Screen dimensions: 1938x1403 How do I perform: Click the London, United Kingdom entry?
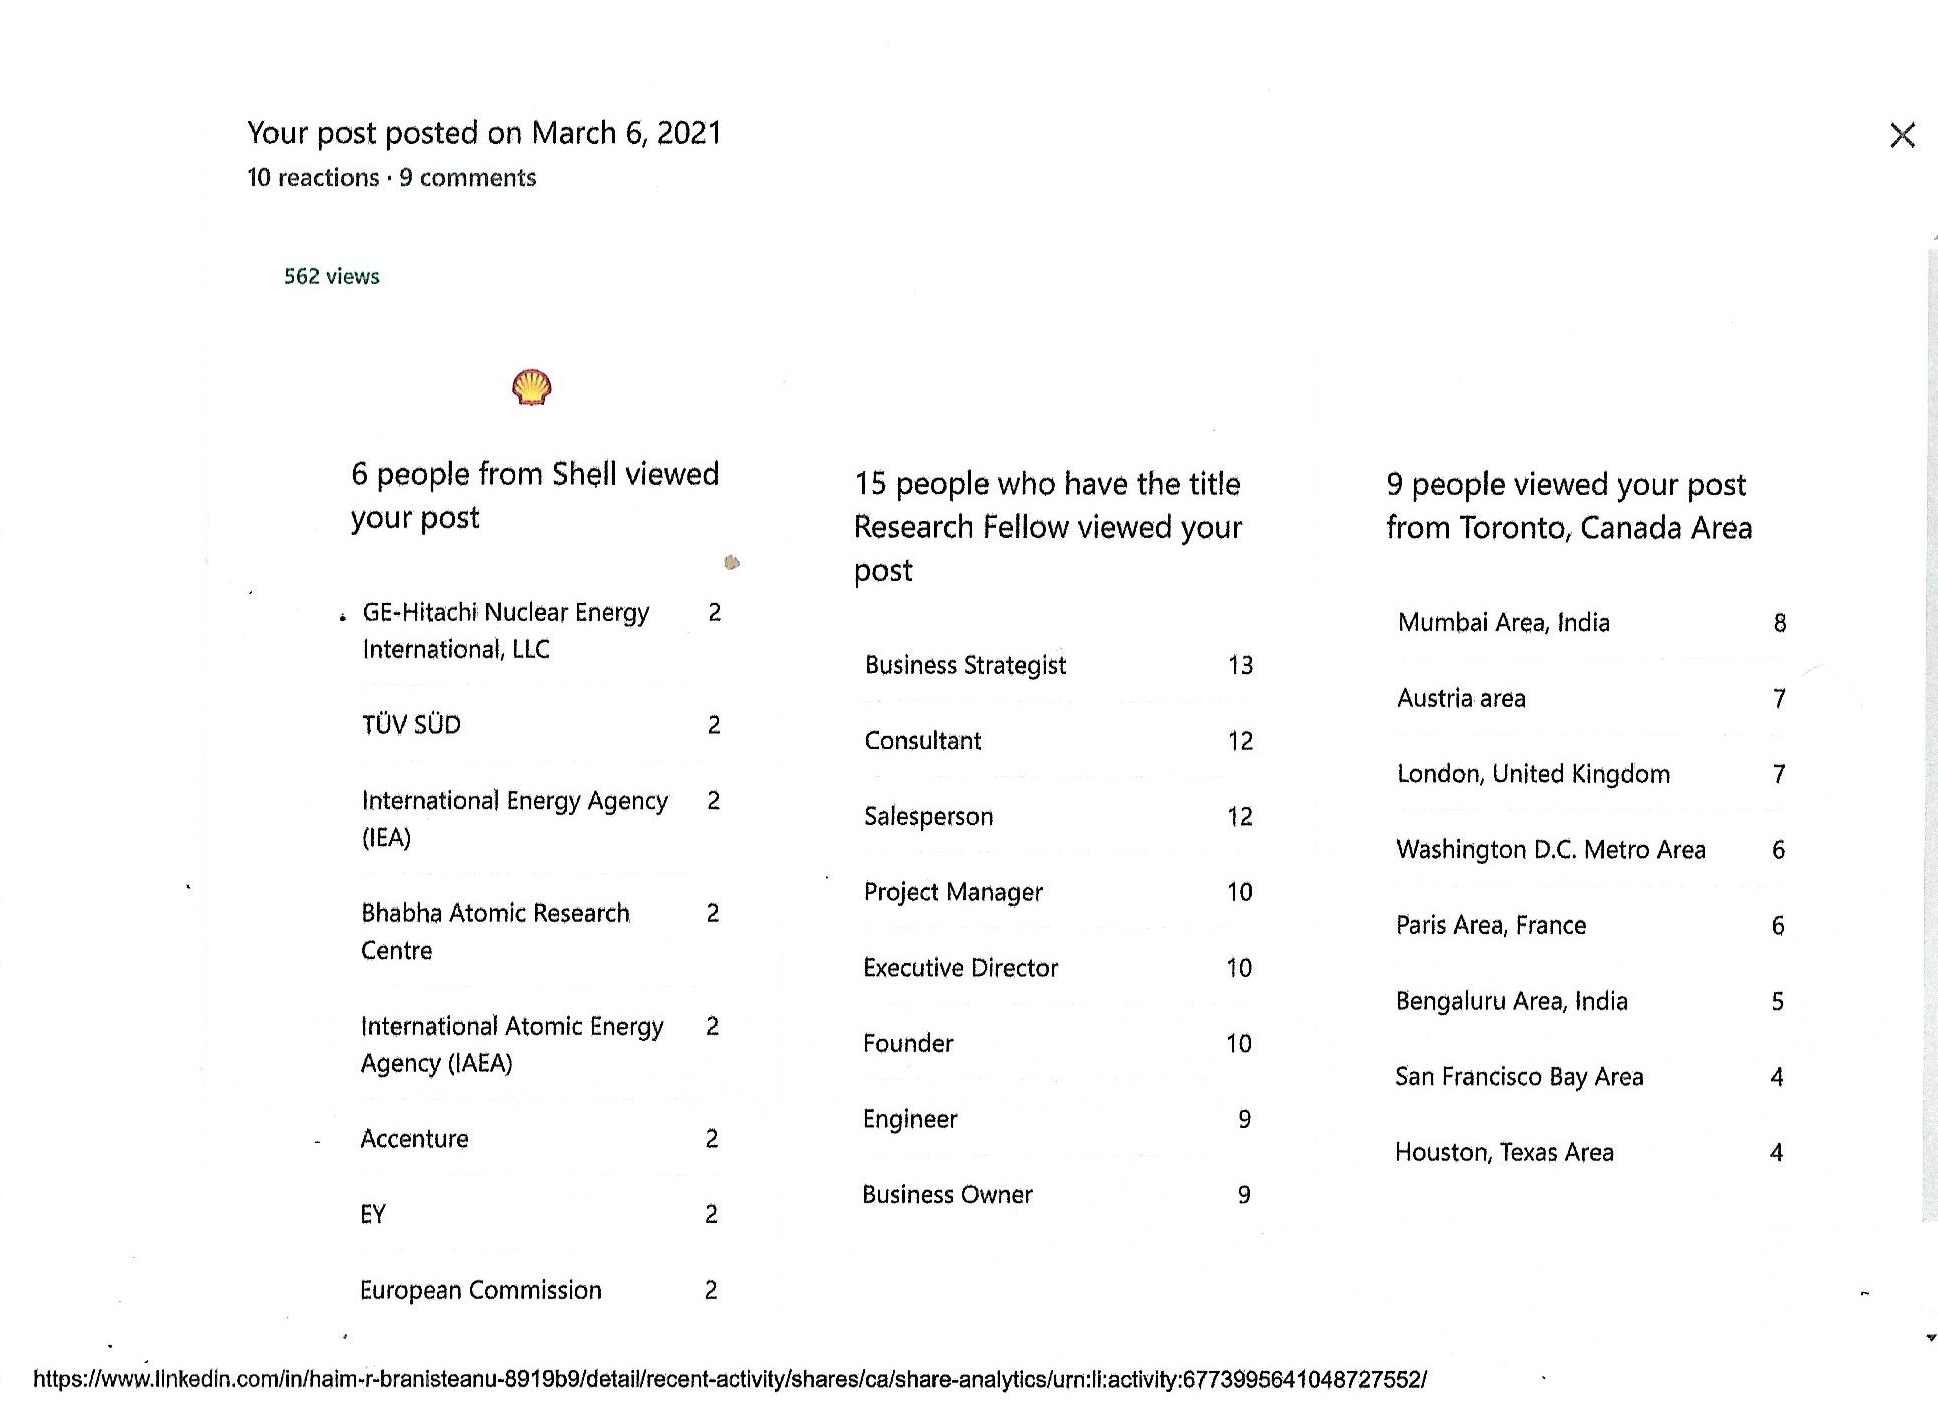tap(1533, 774)
